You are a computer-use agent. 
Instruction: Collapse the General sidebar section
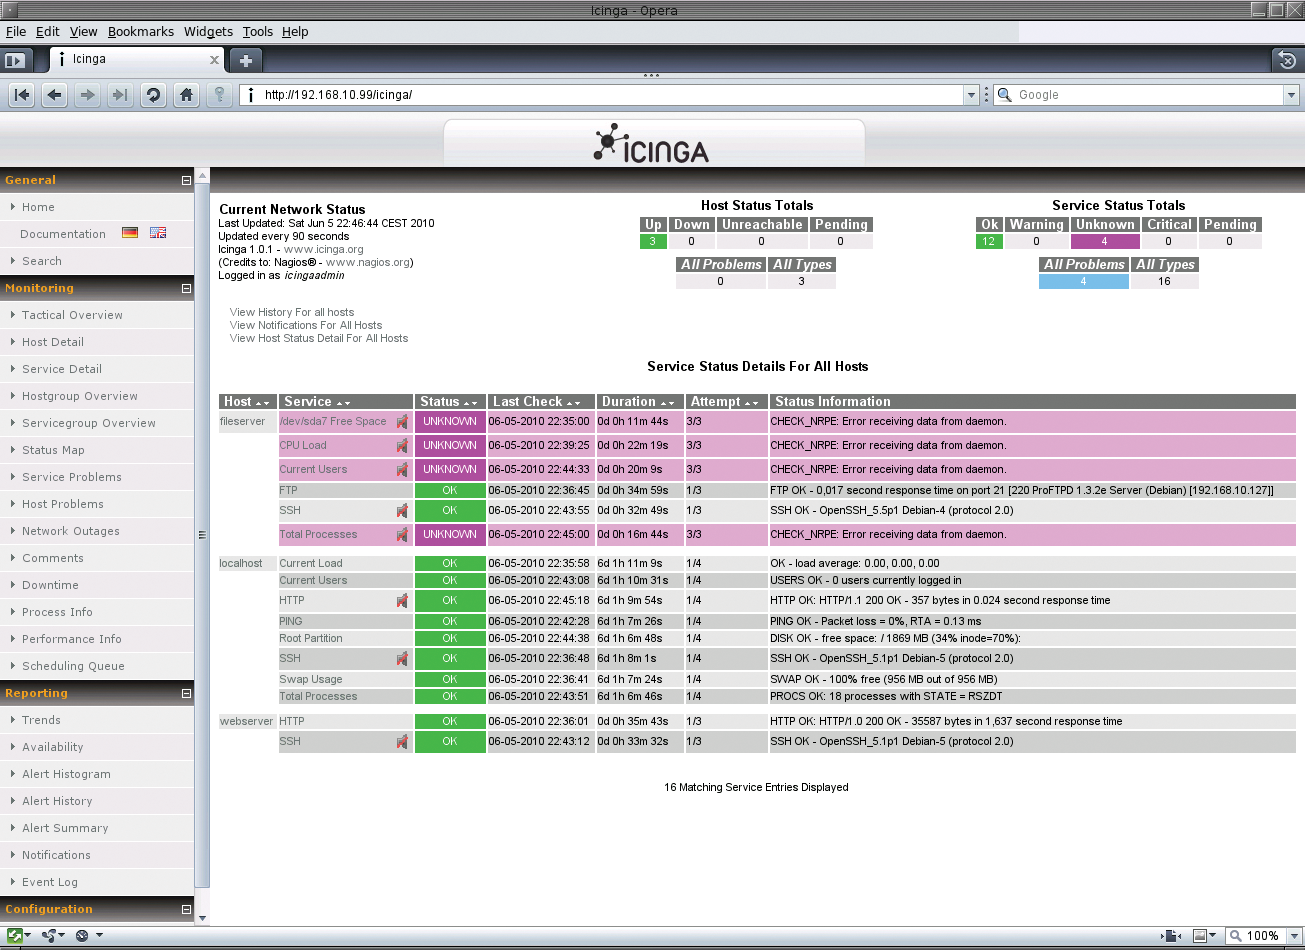tap(186, 181)
